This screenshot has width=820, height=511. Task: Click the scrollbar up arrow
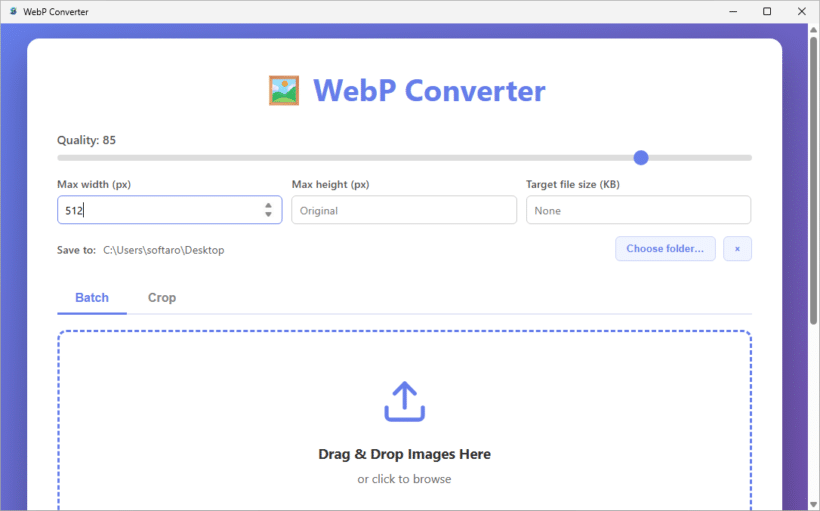[x=813, y=29]
